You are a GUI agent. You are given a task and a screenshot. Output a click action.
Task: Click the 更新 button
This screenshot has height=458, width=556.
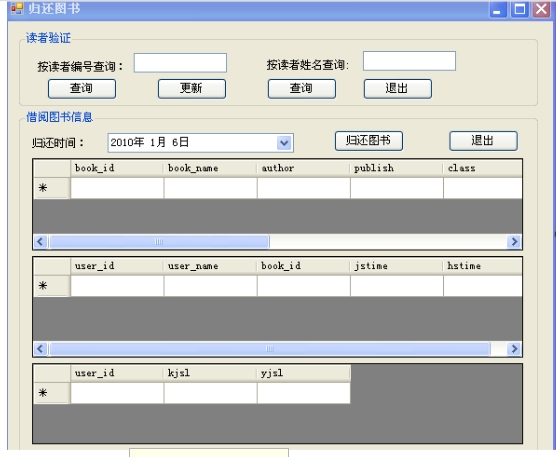(192, 89)
